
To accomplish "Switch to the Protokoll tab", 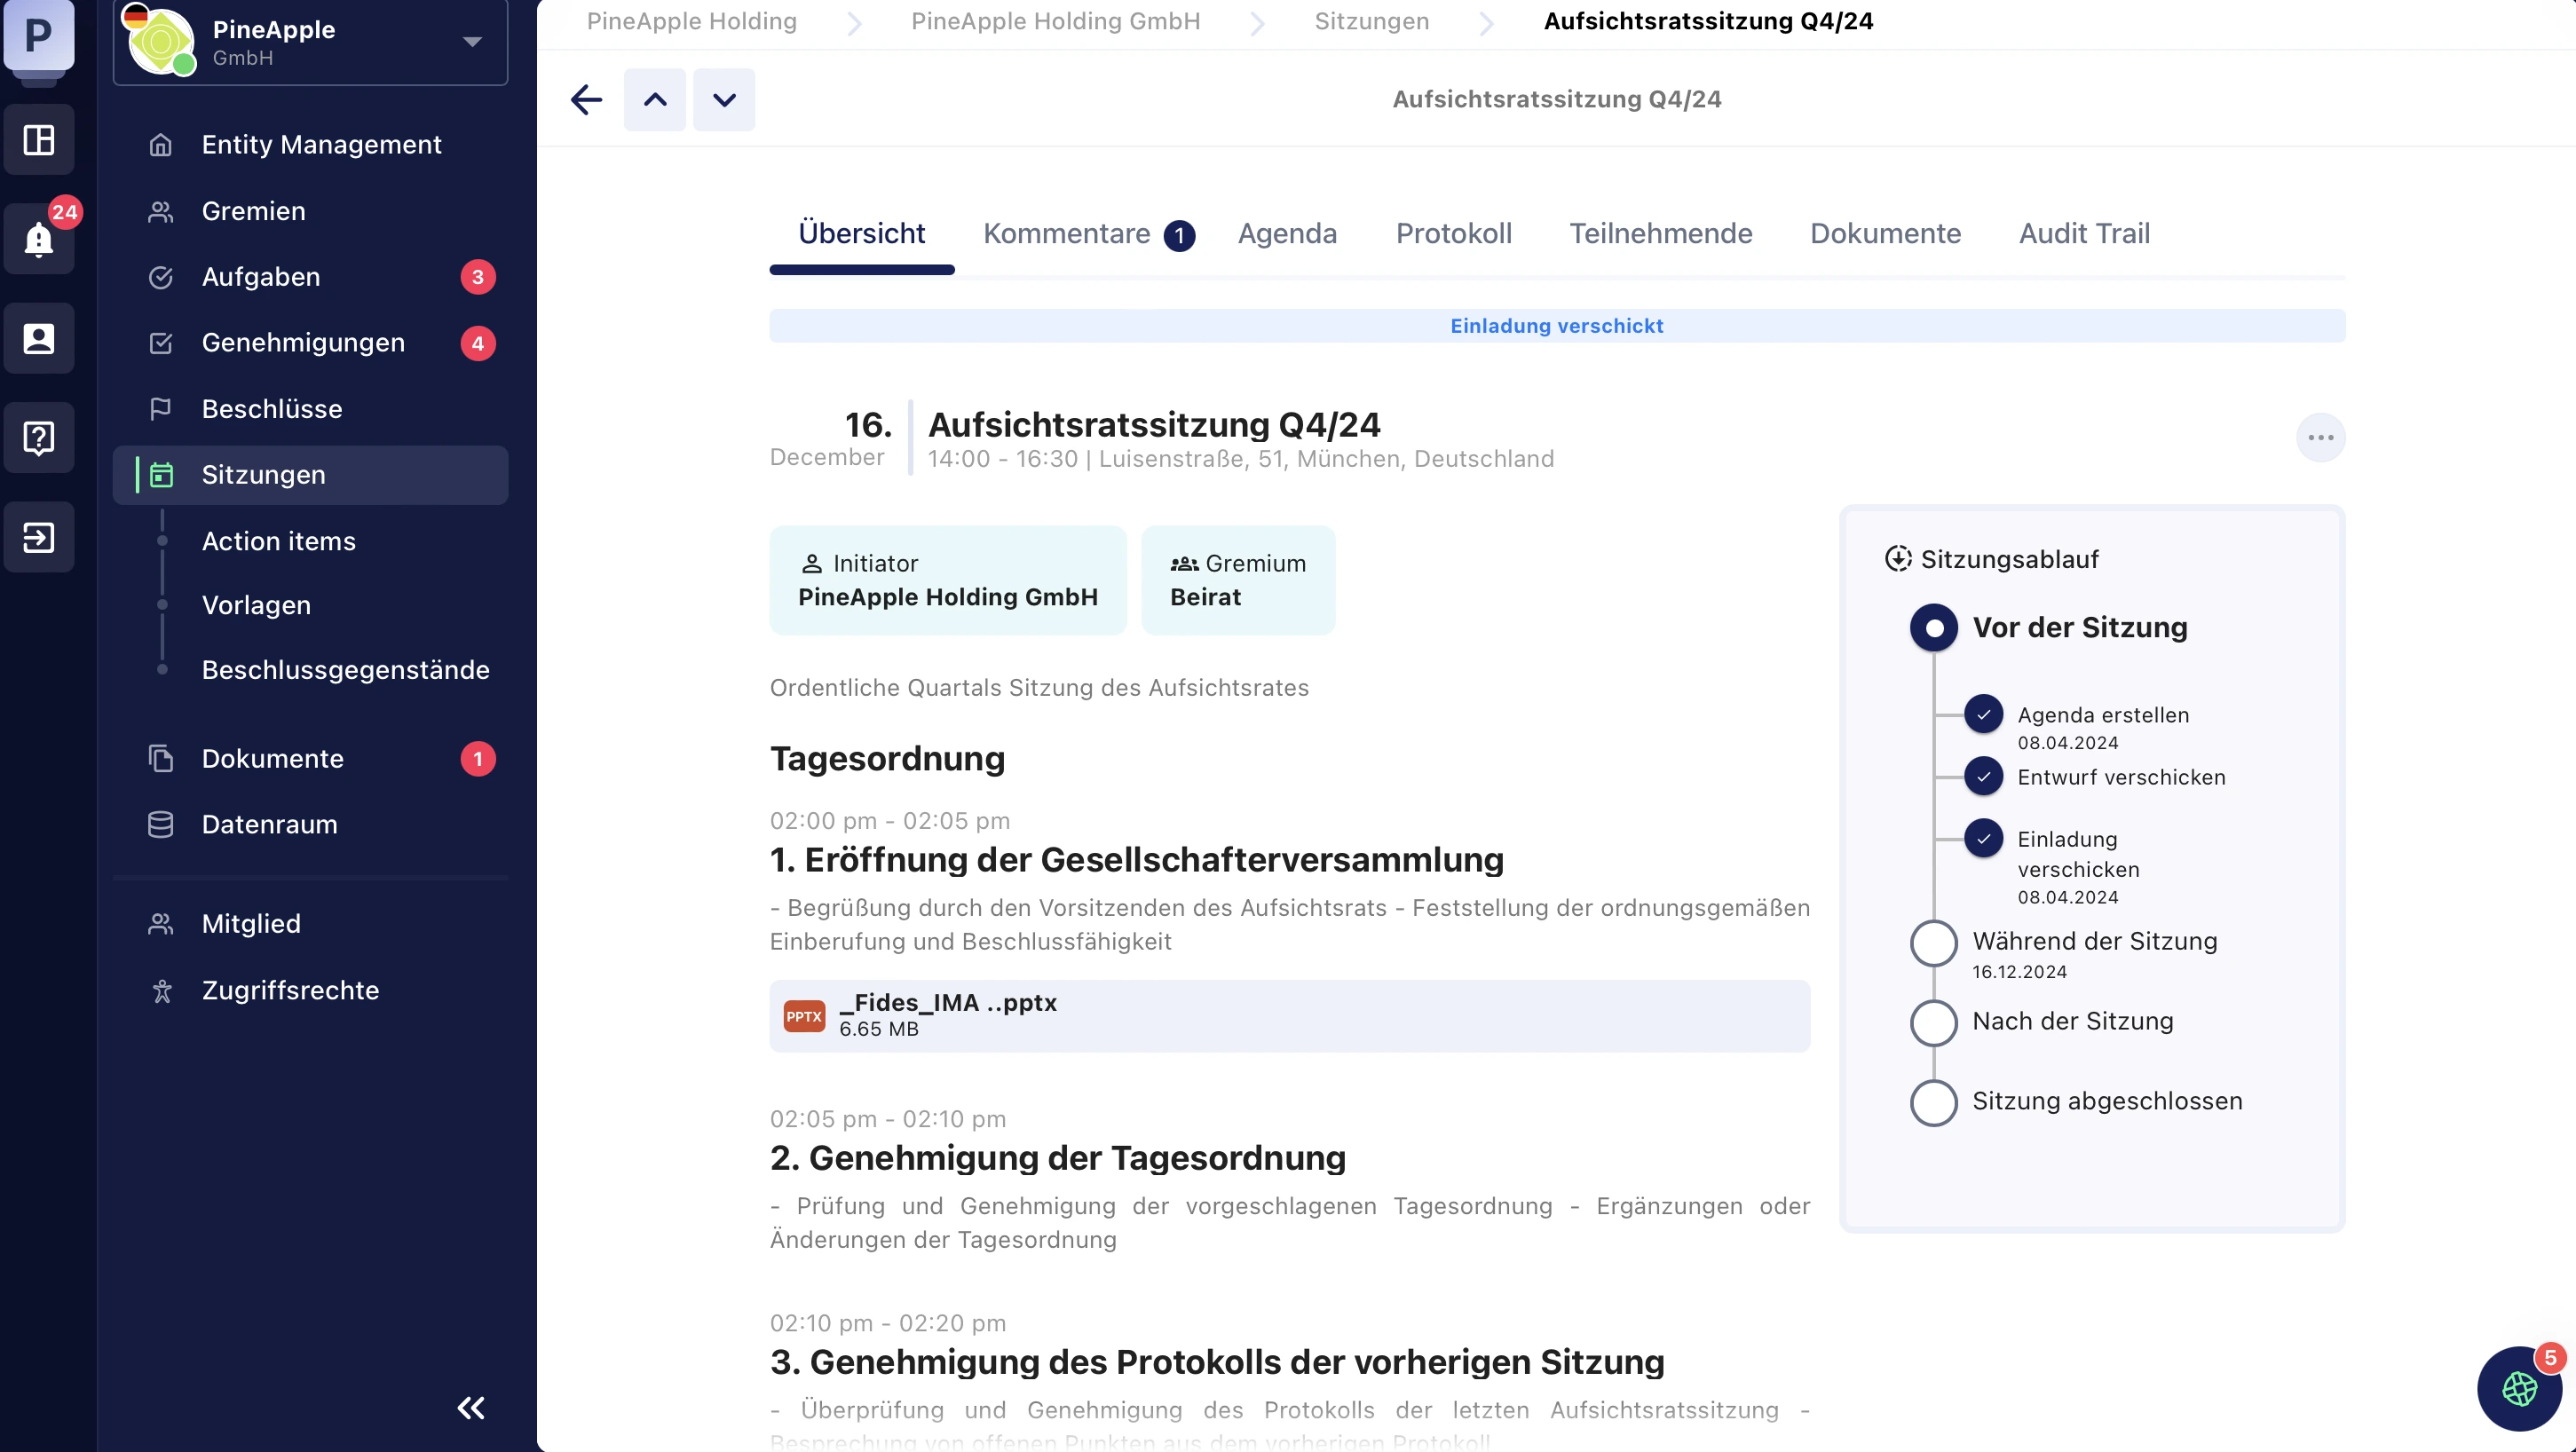I will (x=1453, y=233).
